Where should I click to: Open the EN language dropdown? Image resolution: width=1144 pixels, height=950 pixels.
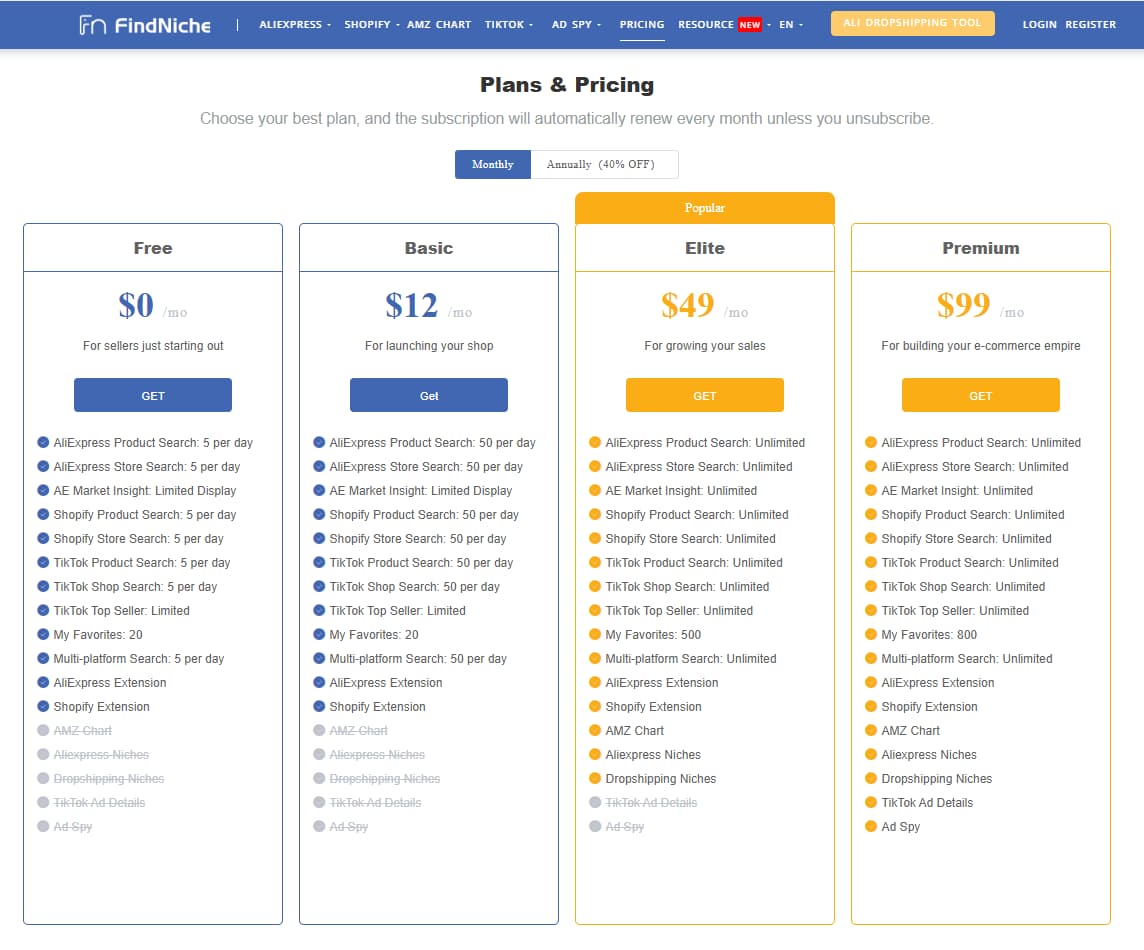tap(791, 25)
